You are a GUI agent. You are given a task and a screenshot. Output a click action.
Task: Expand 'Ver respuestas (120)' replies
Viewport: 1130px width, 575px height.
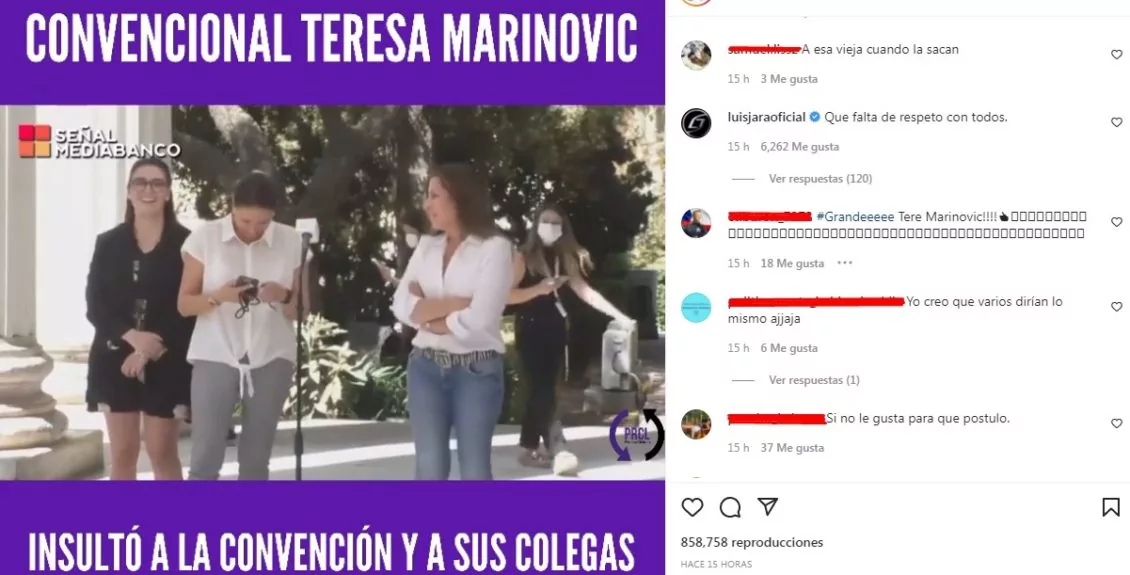tap(820, 179)
